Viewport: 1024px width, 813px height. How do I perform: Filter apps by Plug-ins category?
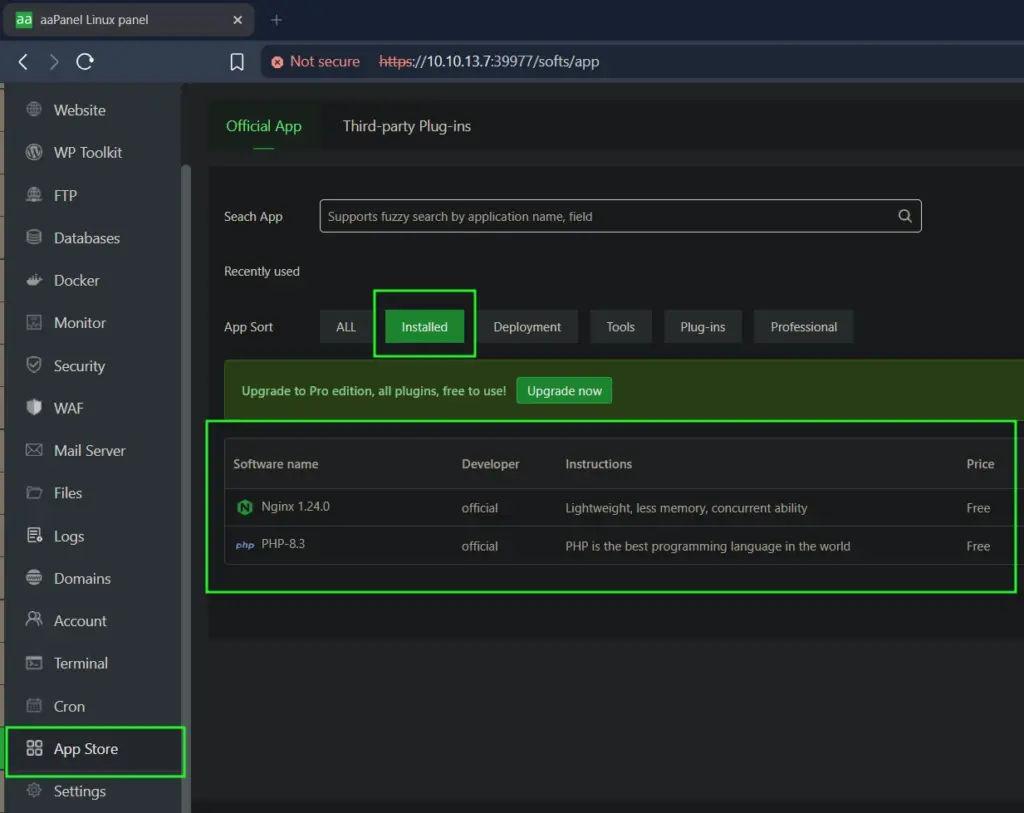[703, 327]
